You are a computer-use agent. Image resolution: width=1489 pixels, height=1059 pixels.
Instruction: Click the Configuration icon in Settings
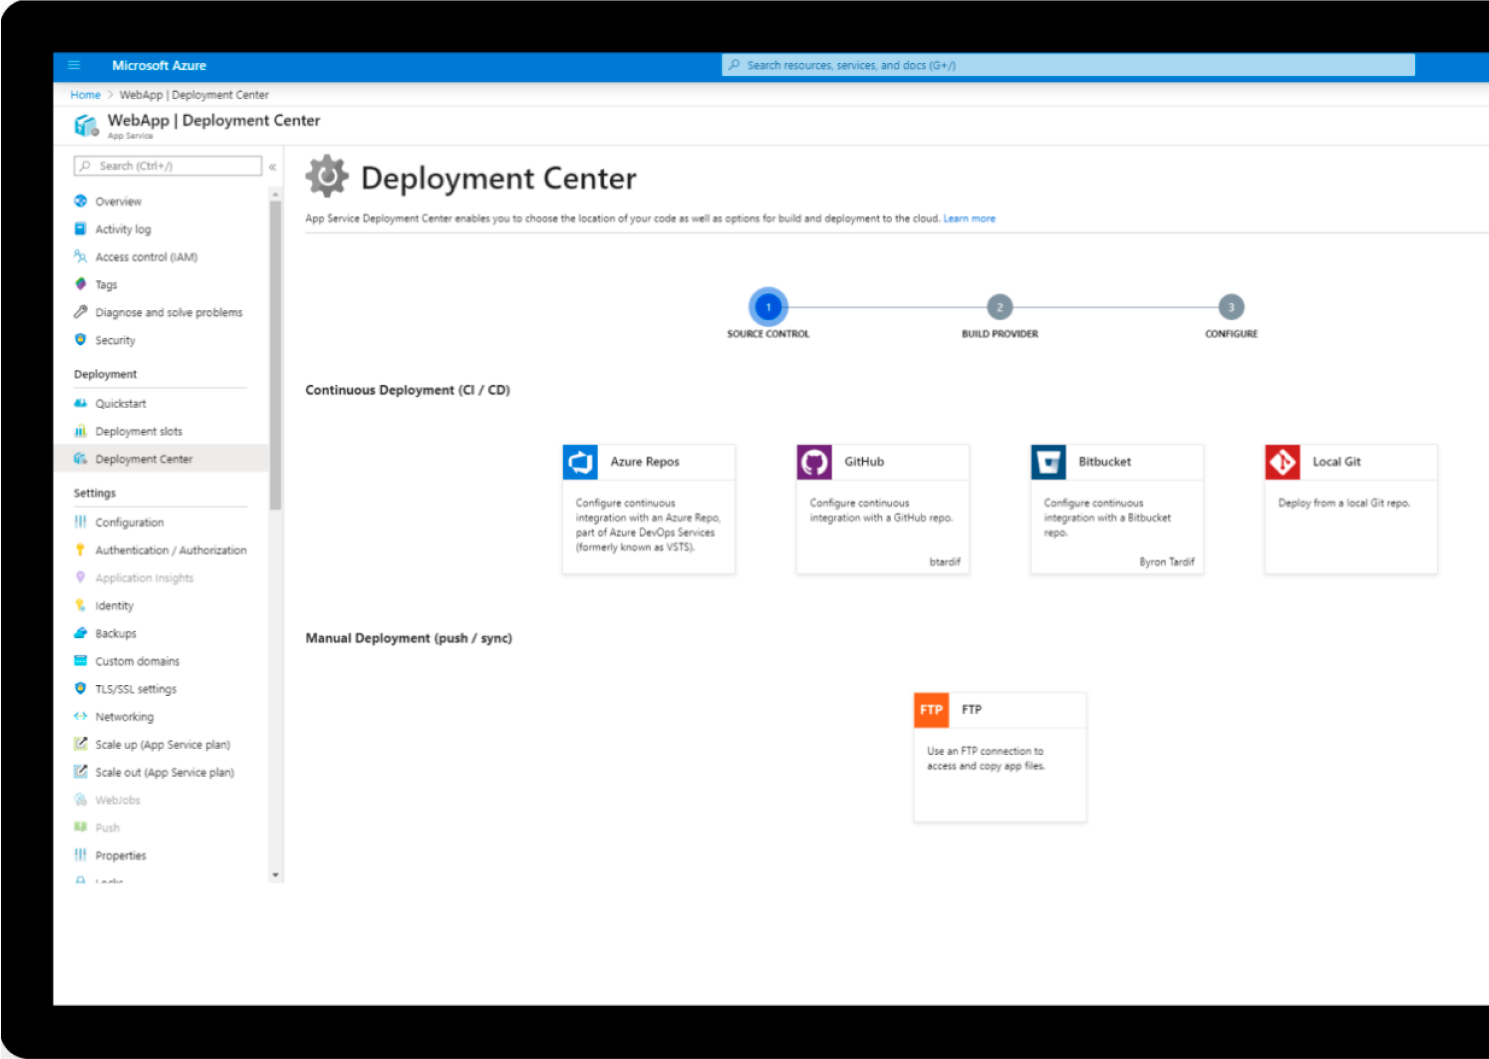80,522
